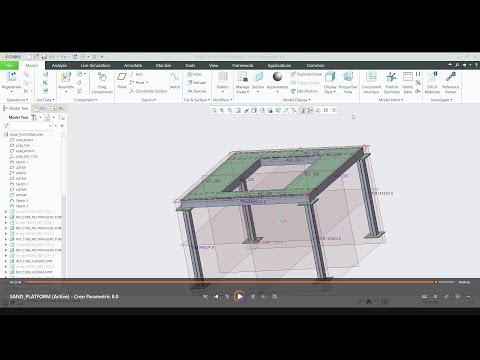Play the video
The height and width of the screenshot is (360, 480).
[240, 296]
